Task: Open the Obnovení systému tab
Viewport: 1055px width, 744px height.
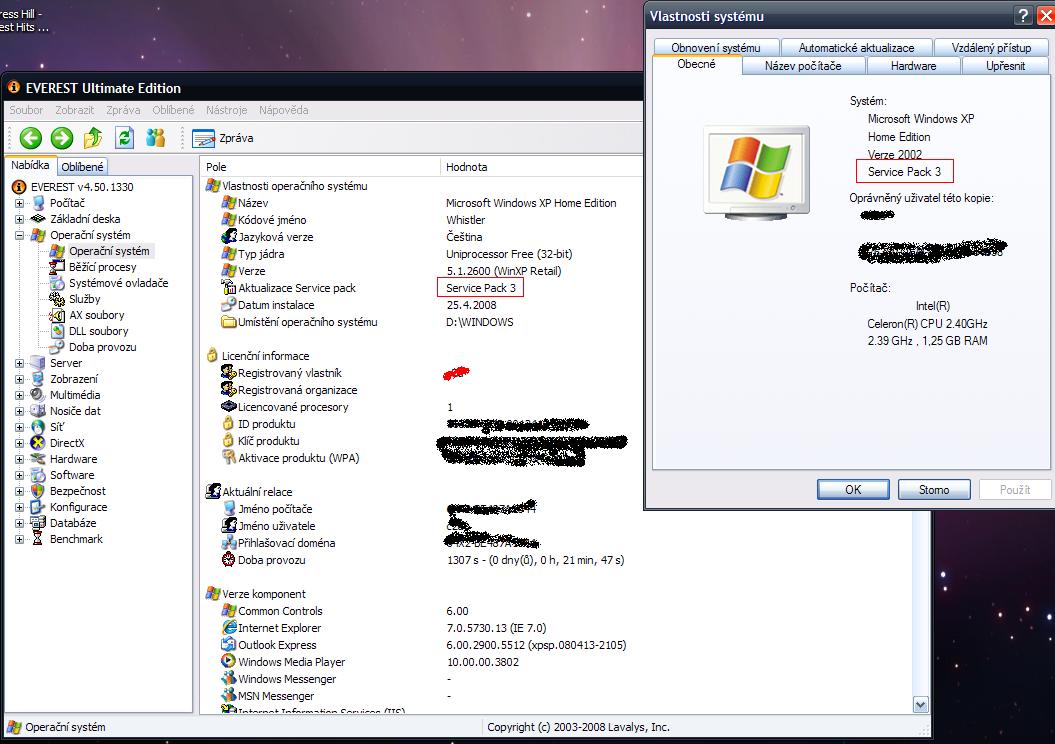Action: [716, 48]
